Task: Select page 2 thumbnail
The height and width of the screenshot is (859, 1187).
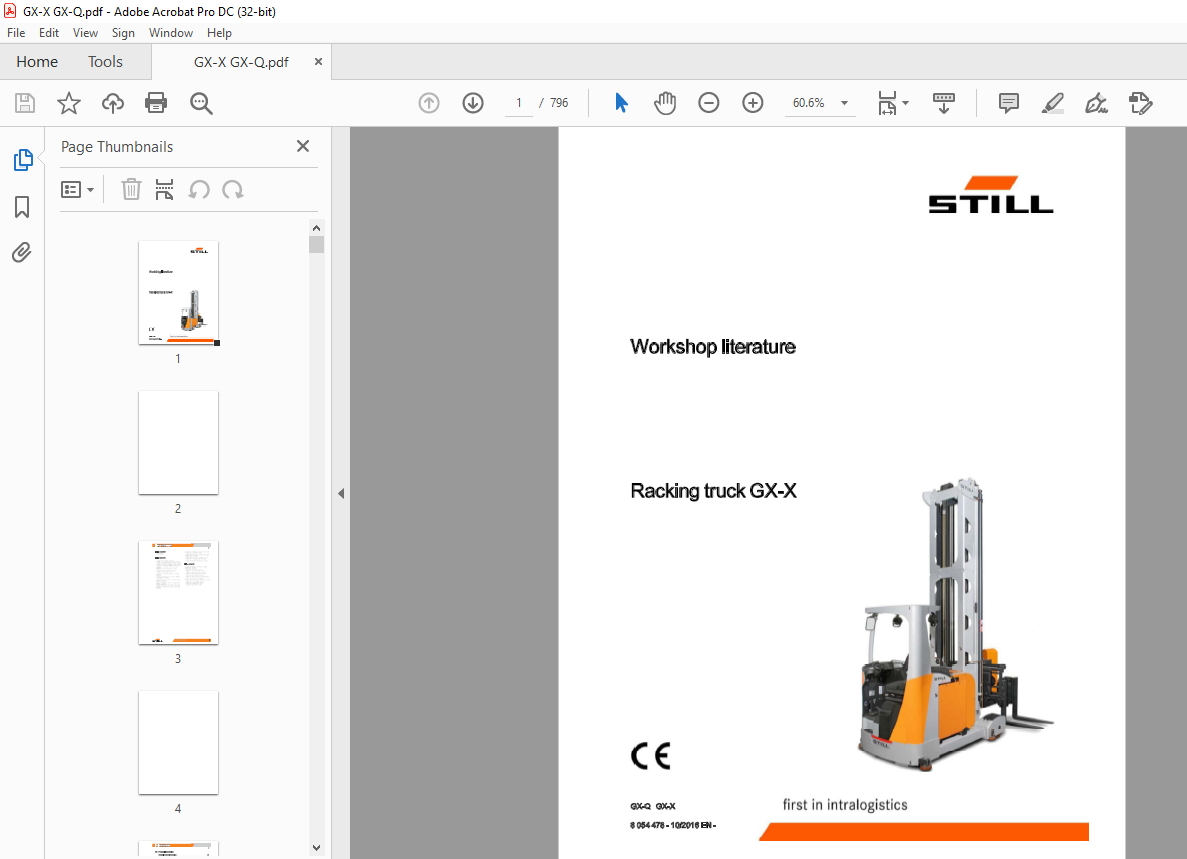Action: pos(179,443)
